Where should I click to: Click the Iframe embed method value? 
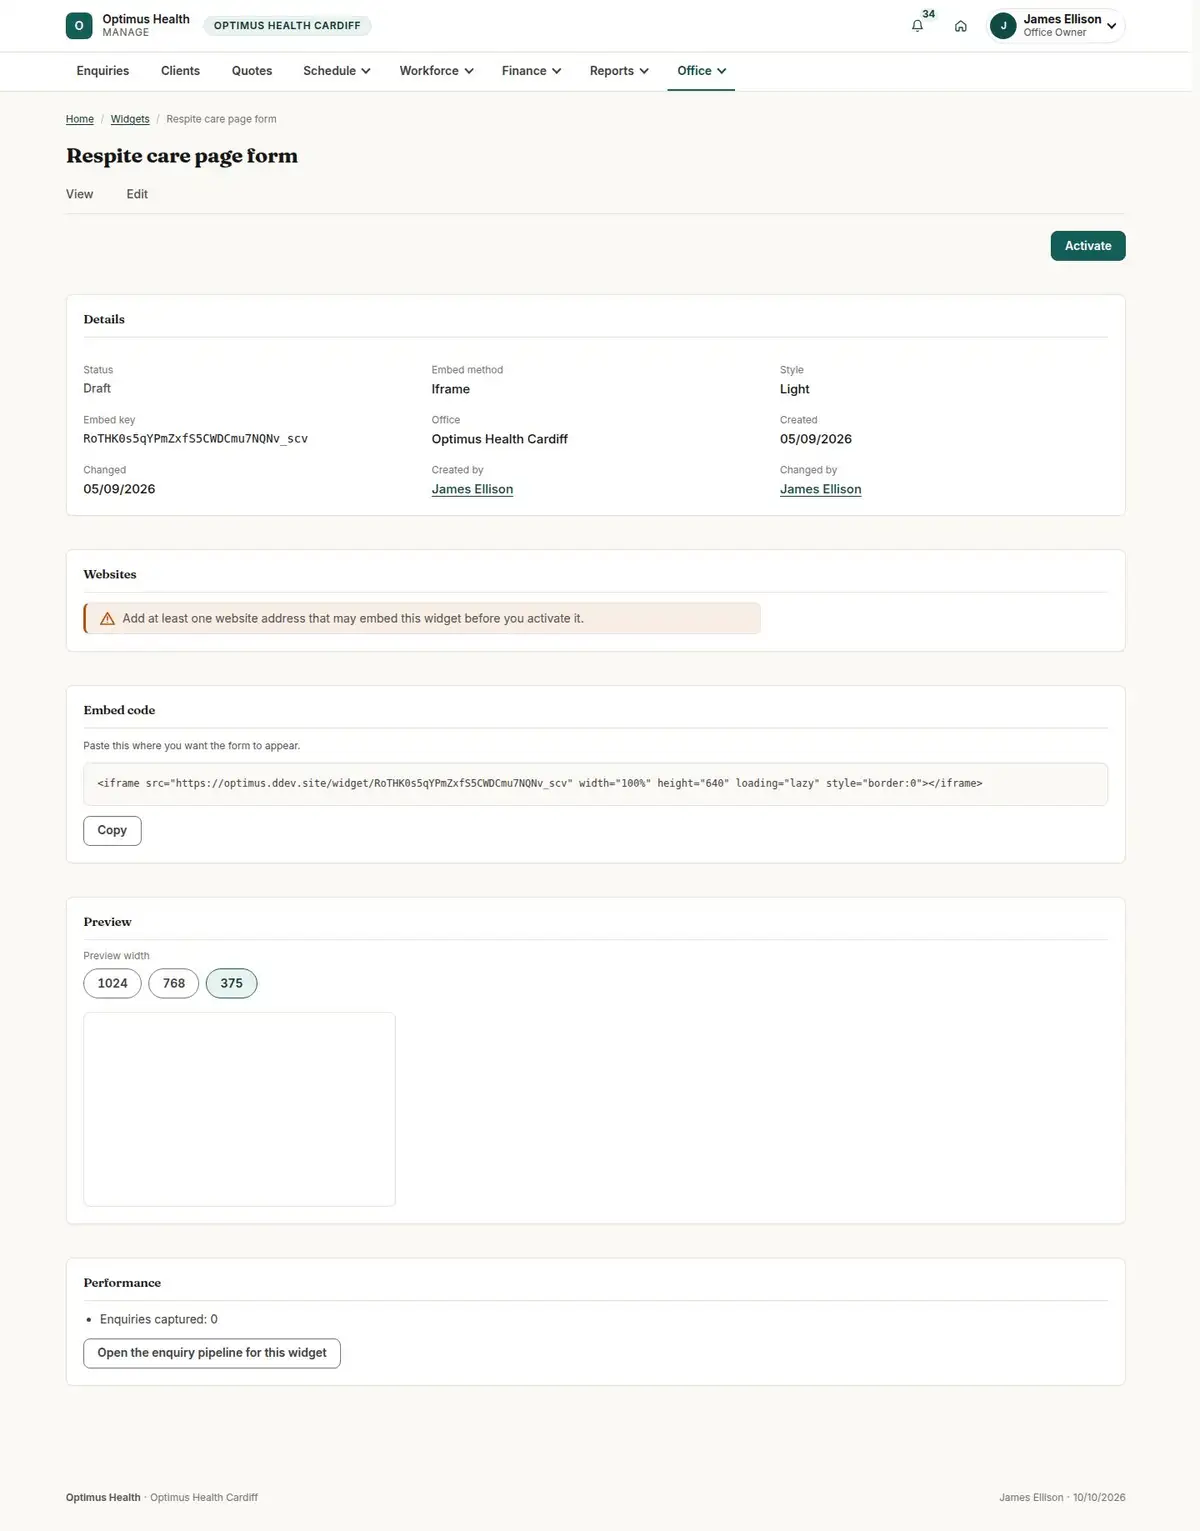(x=451, y=389)
